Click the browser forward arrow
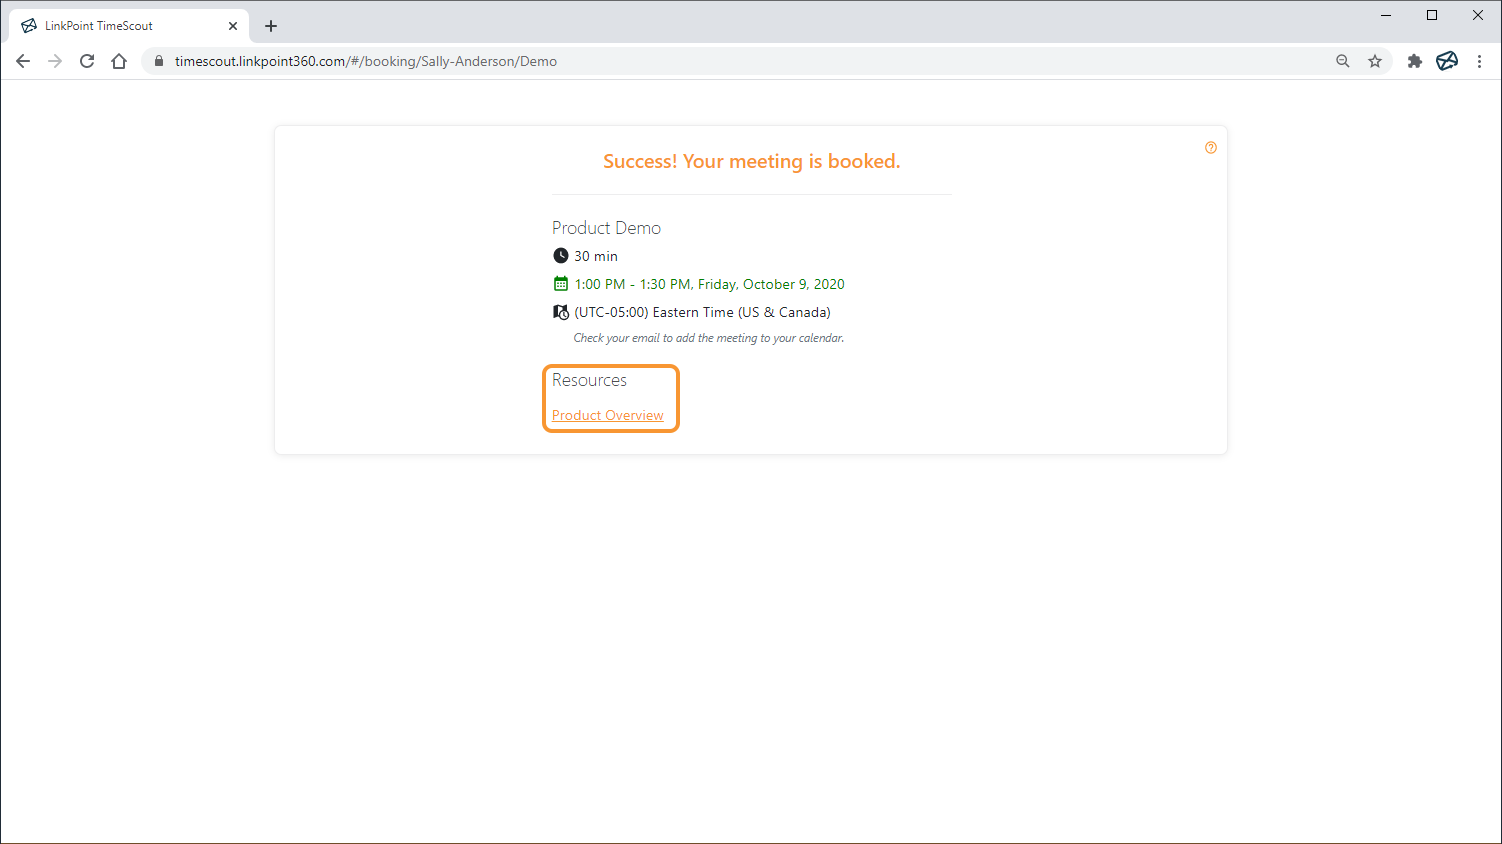1502x844 pixels. (55, 61)
